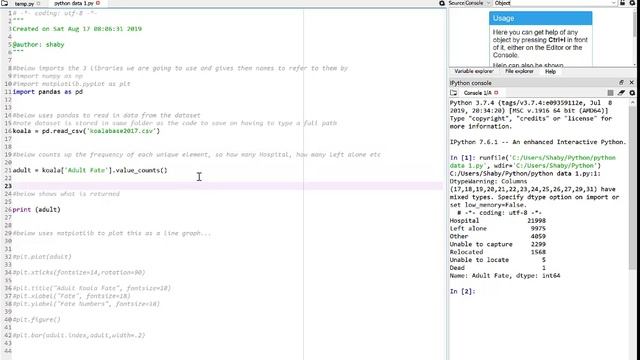Click the highlighted empty line 23
This screenshot has width=640, height=360.
coord(227,186)
